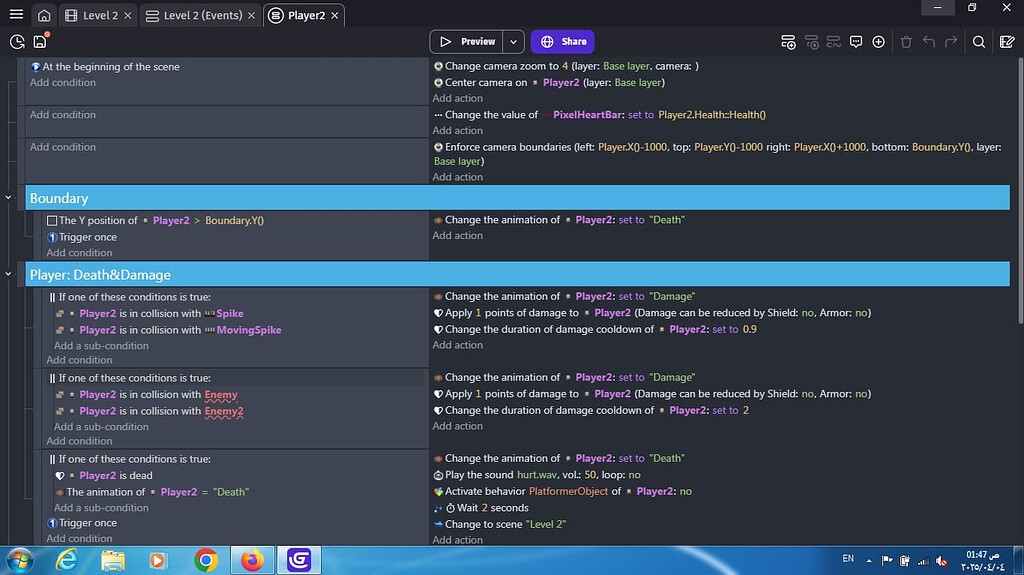Edit the damage cooldown value 0.9
1024x575 pixels.
click(x=749, y=329)
